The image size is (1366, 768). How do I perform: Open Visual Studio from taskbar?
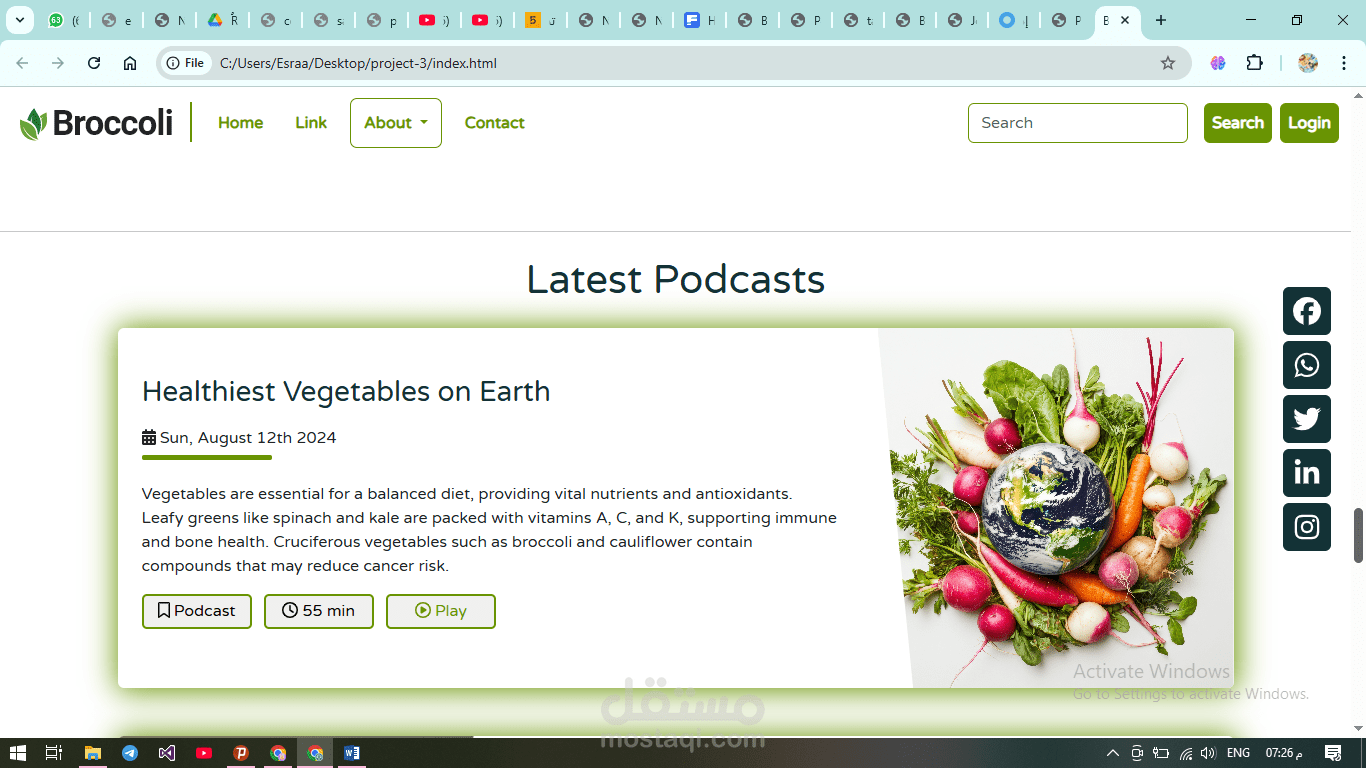[x=166, y=753]
